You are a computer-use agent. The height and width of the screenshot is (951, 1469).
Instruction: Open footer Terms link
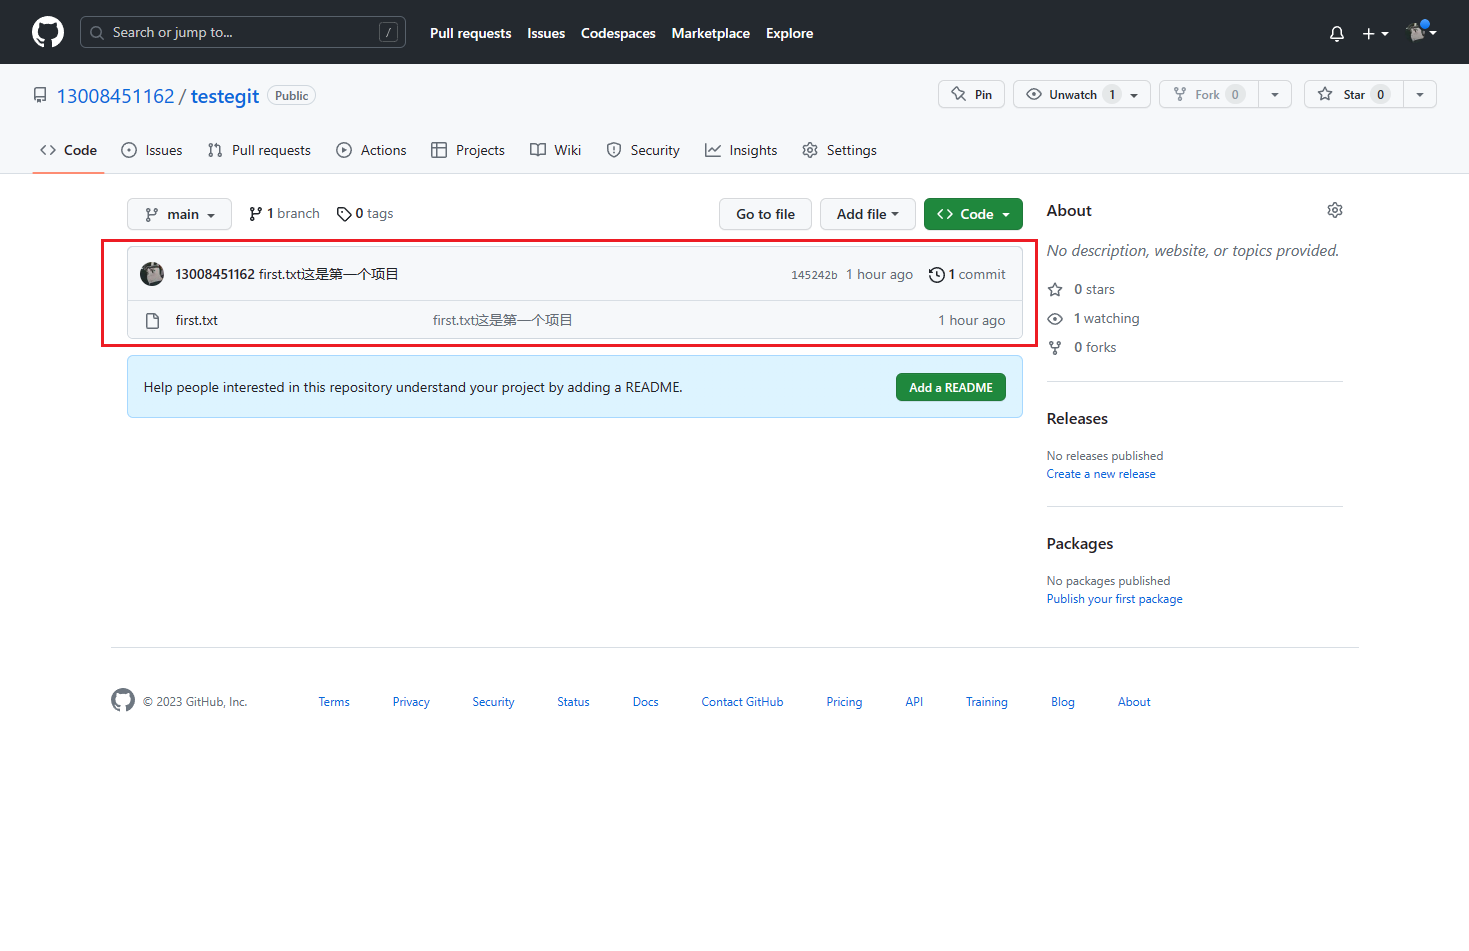[x=334, y=702]
